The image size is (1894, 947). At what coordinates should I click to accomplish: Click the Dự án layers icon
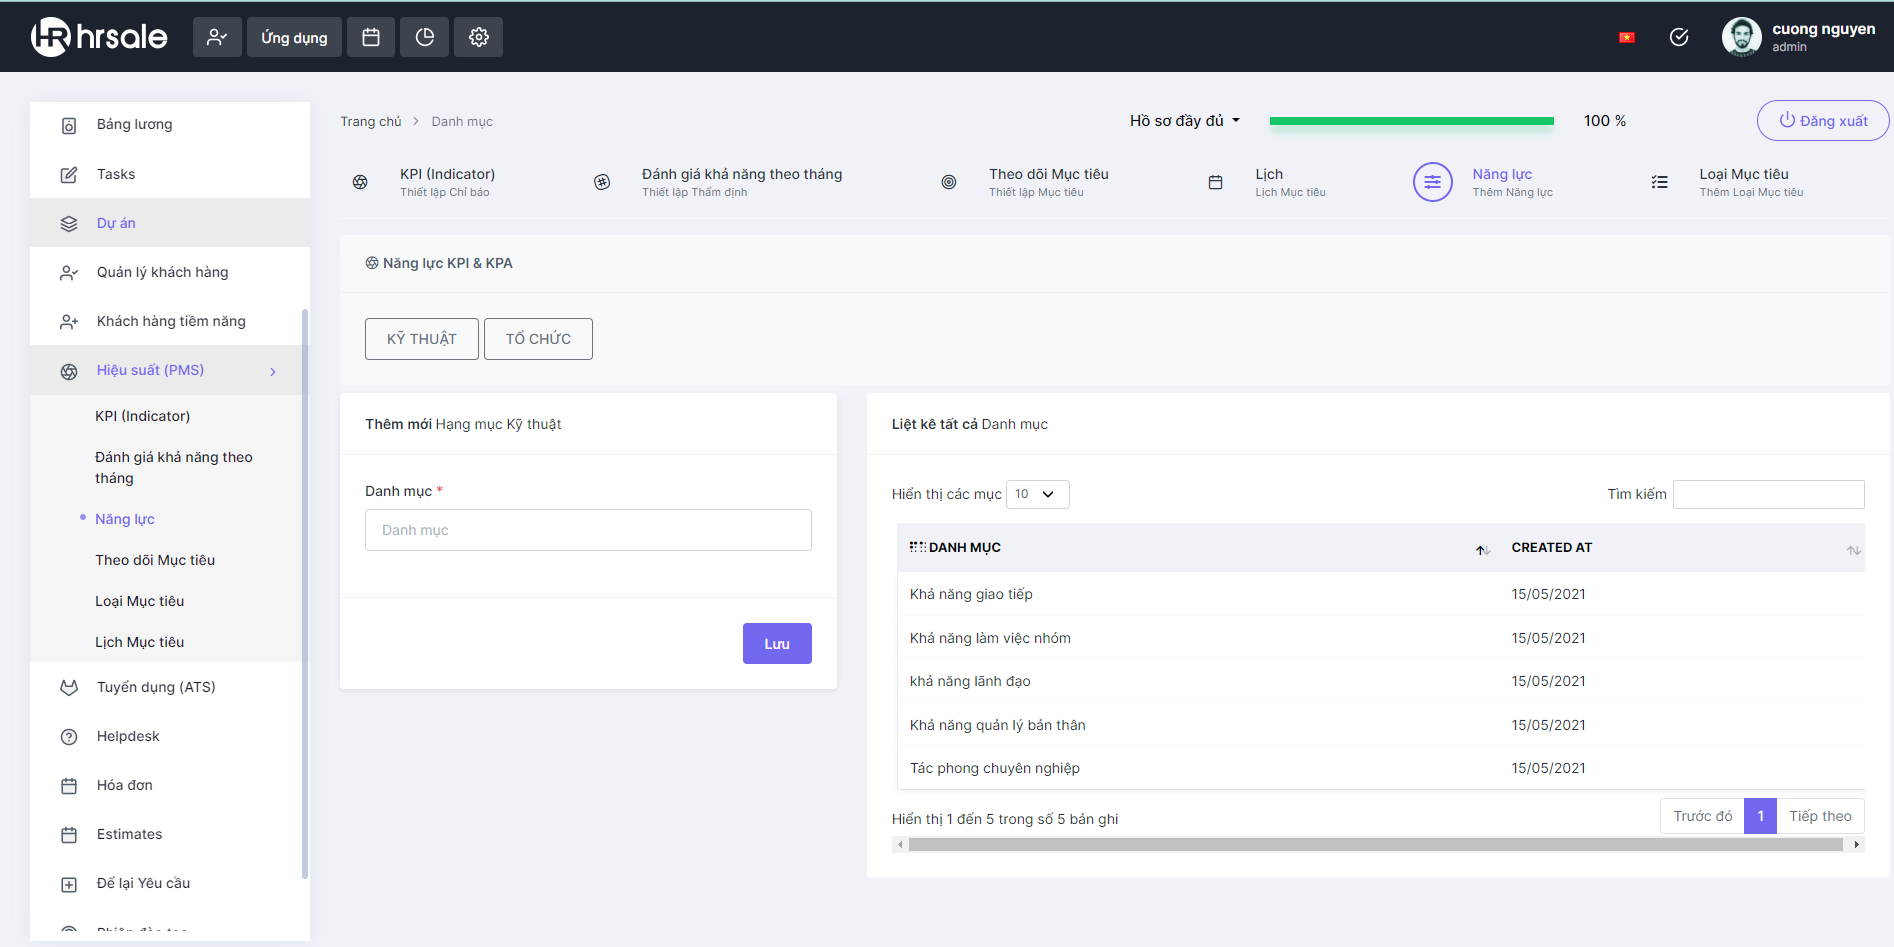(x=69, y=224)
